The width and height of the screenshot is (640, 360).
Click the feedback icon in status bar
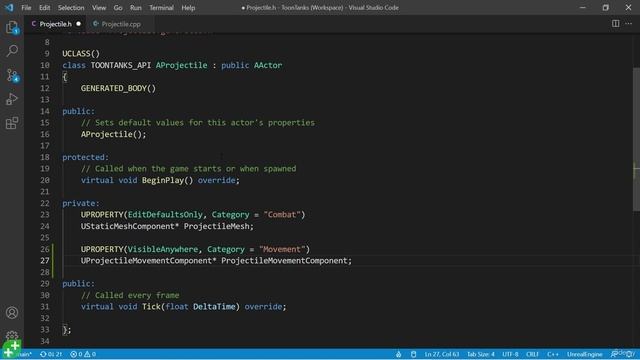click(614, 354)
